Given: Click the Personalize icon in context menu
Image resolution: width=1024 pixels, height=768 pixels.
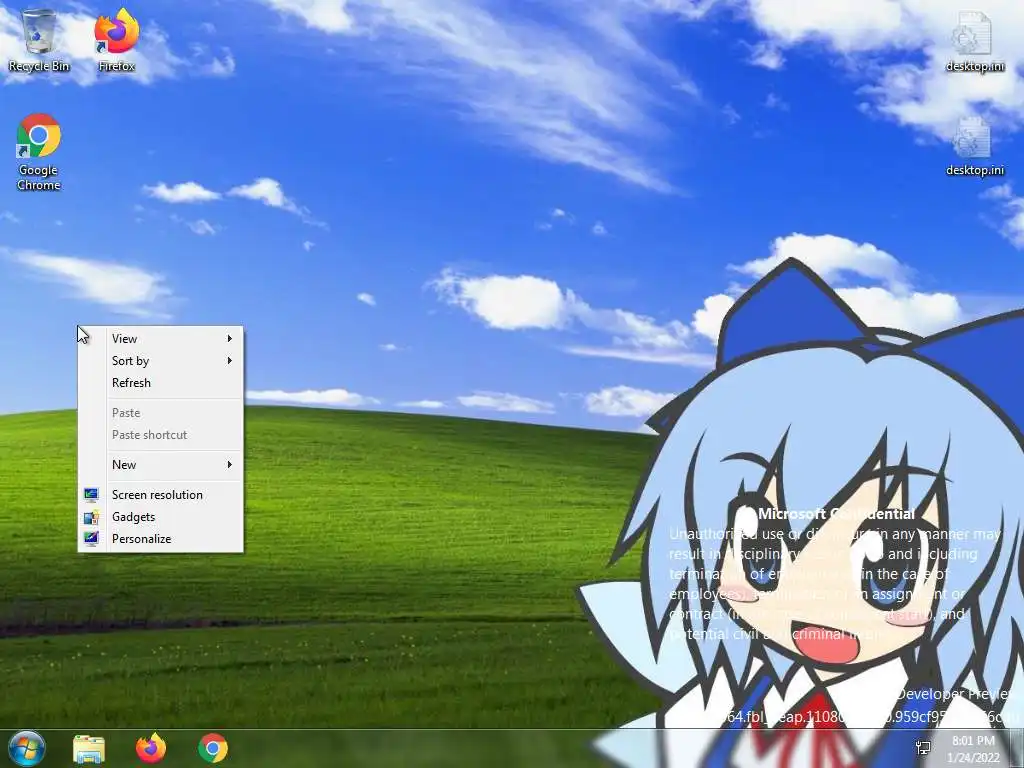Looking at the screenshot, I should pyautogui.click(x=91, y=539).
